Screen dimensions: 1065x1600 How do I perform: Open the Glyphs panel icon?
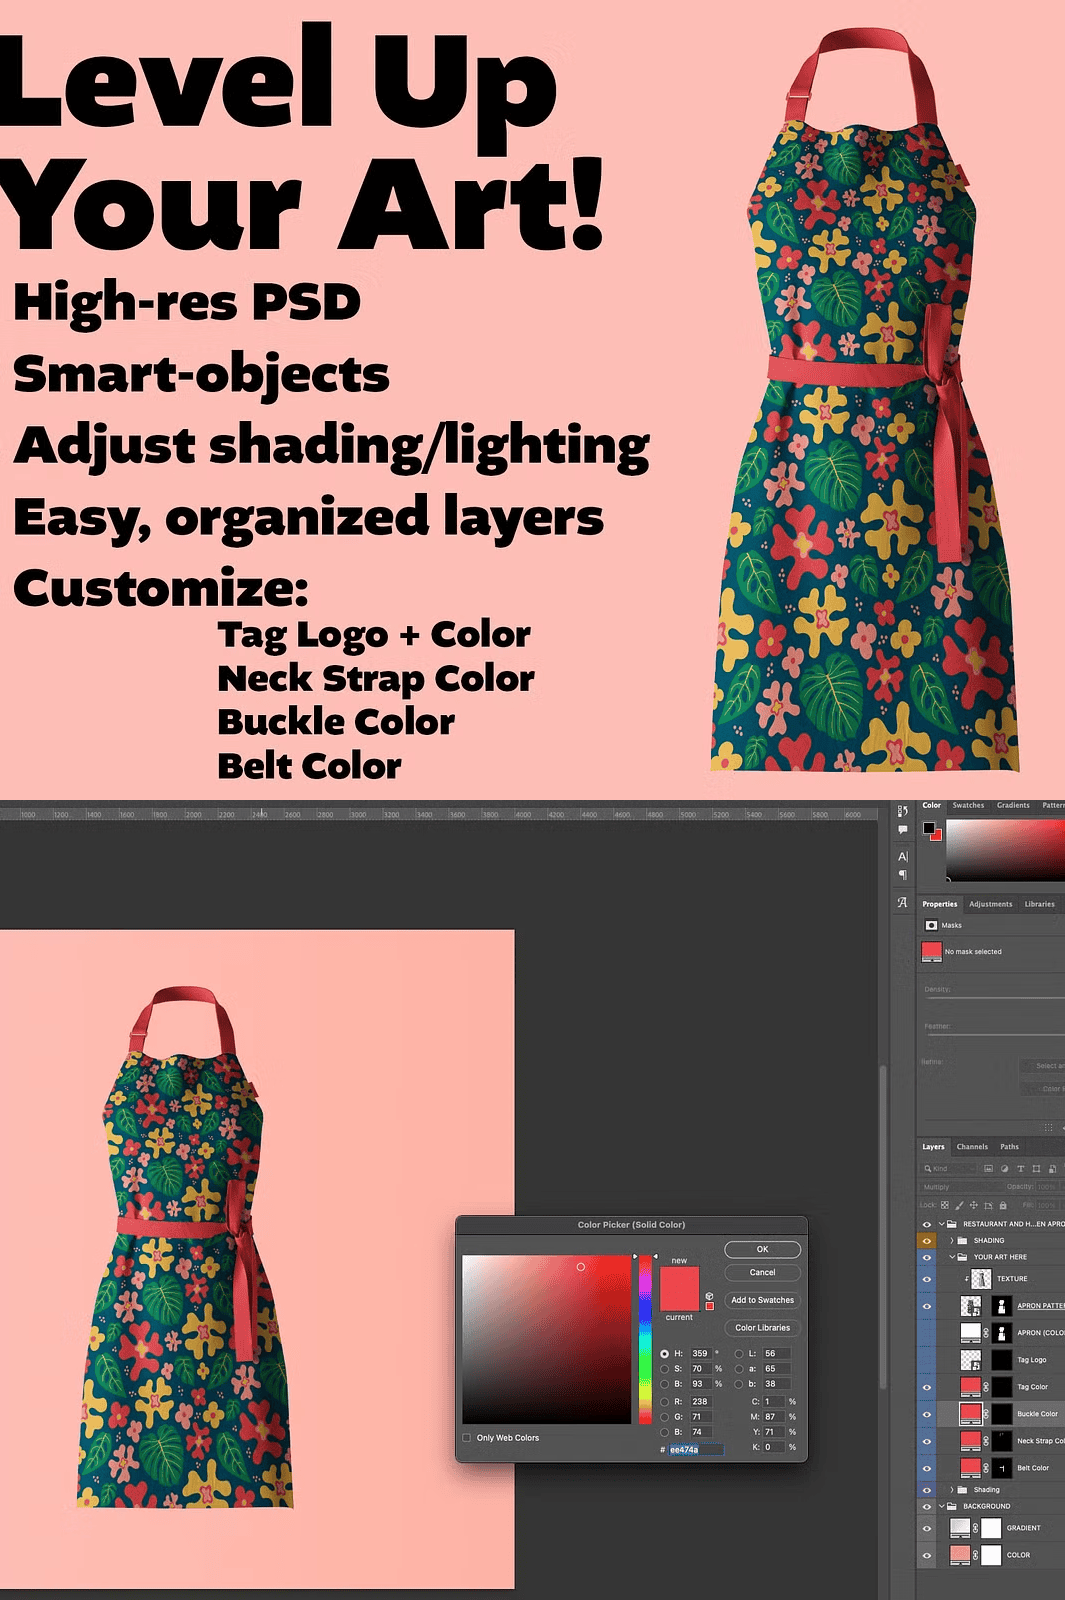point(902,902)
